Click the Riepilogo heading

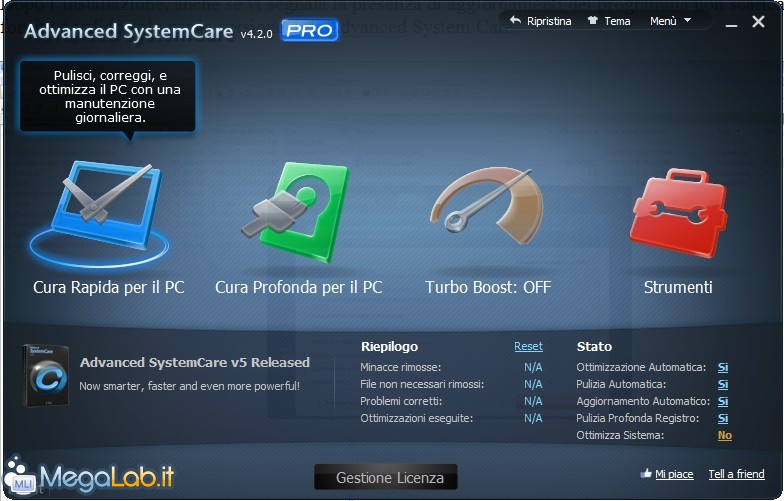(x=390, y=346)
